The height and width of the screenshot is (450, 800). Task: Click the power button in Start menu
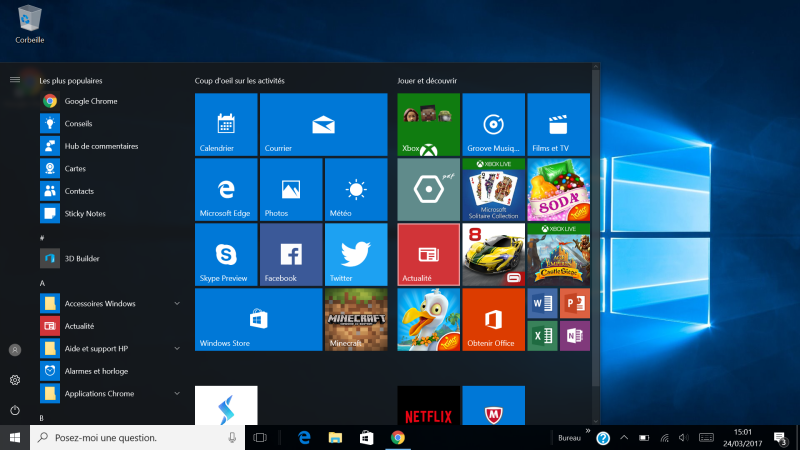[15, 410]
